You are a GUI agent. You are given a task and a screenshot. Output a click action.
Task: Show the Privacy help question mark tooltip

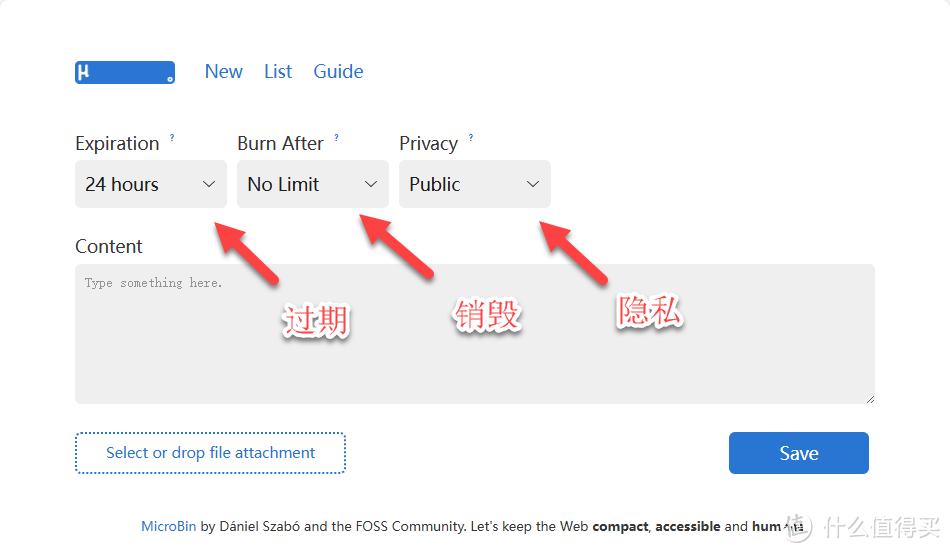(x=471, y=137)
